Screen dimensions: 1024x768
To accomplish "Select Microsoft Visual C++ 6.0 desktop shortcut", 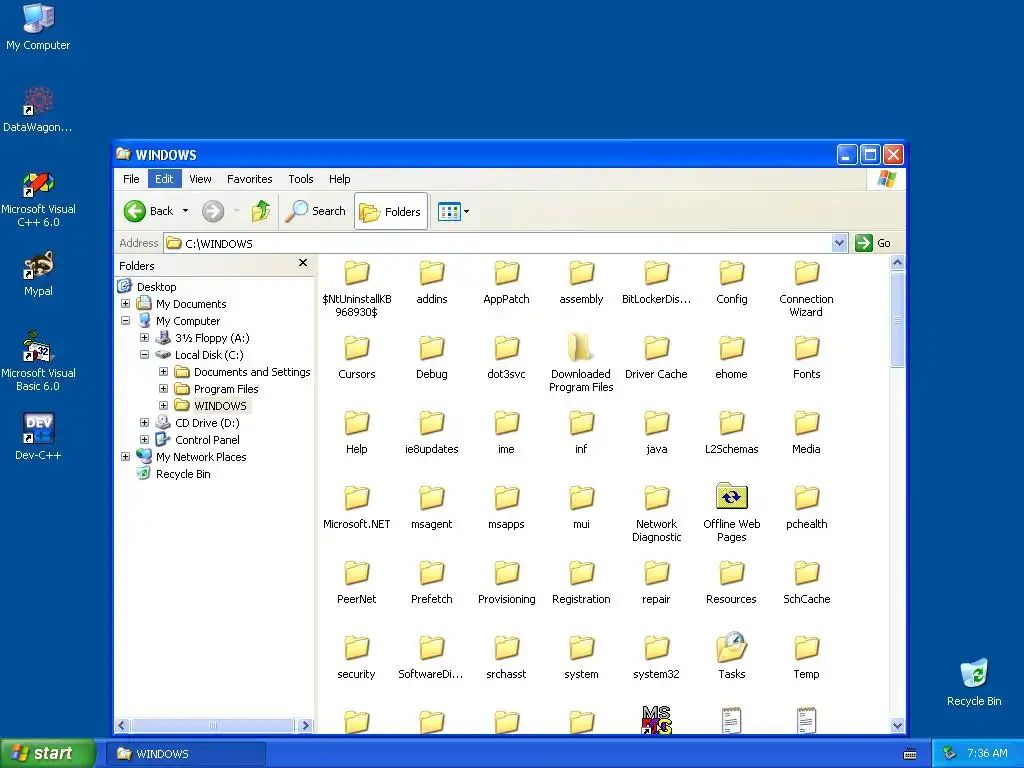I will click(x=38, y=199).
